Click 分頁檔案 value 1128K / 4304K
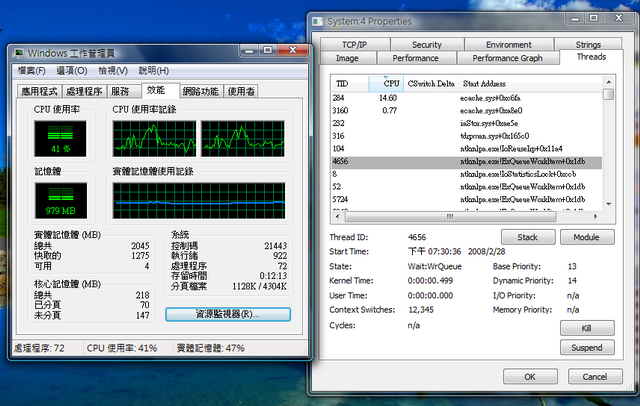Screen dimensions: 640x406 point(260,286)
